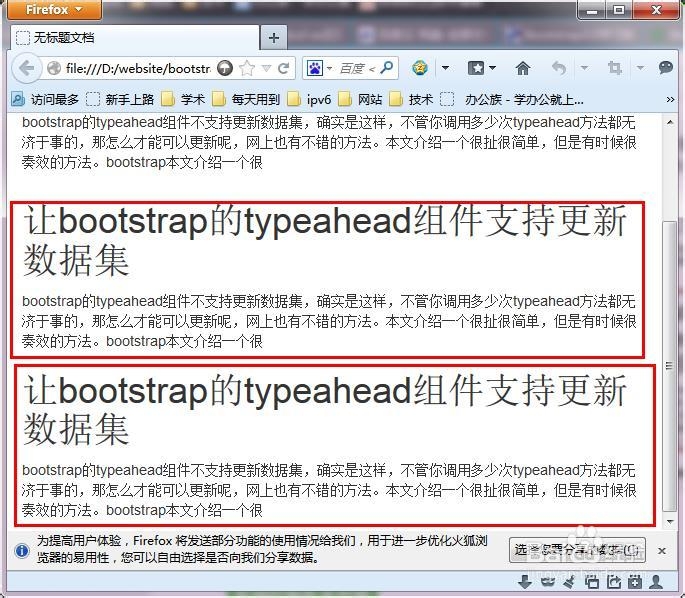The image size is (685, 598).
Task: Click the address bar file URL
Action: pos(138,69)
